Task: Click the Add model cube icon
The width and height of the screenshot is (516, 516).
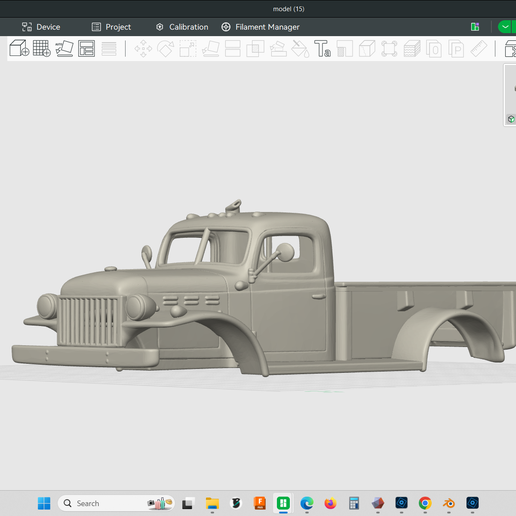Action: click(19, 49)
